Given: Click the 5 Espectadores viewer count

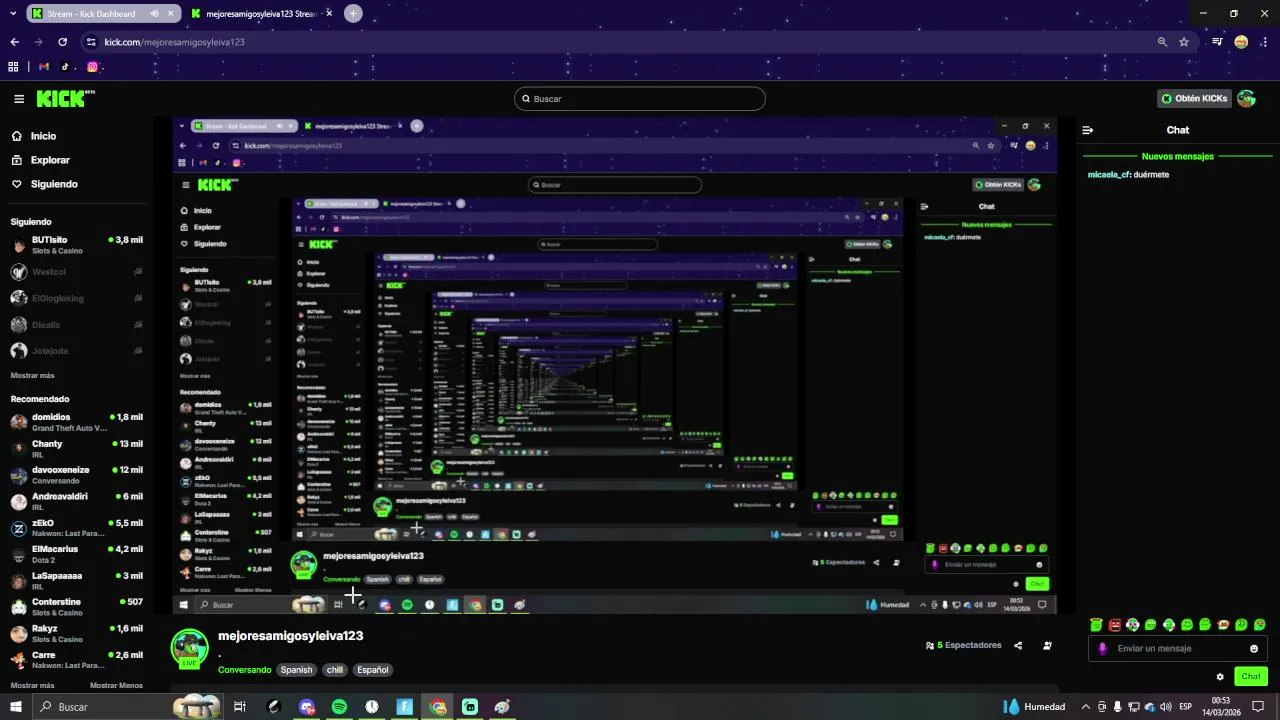Looking at the screenshot, I should (963, 646).
